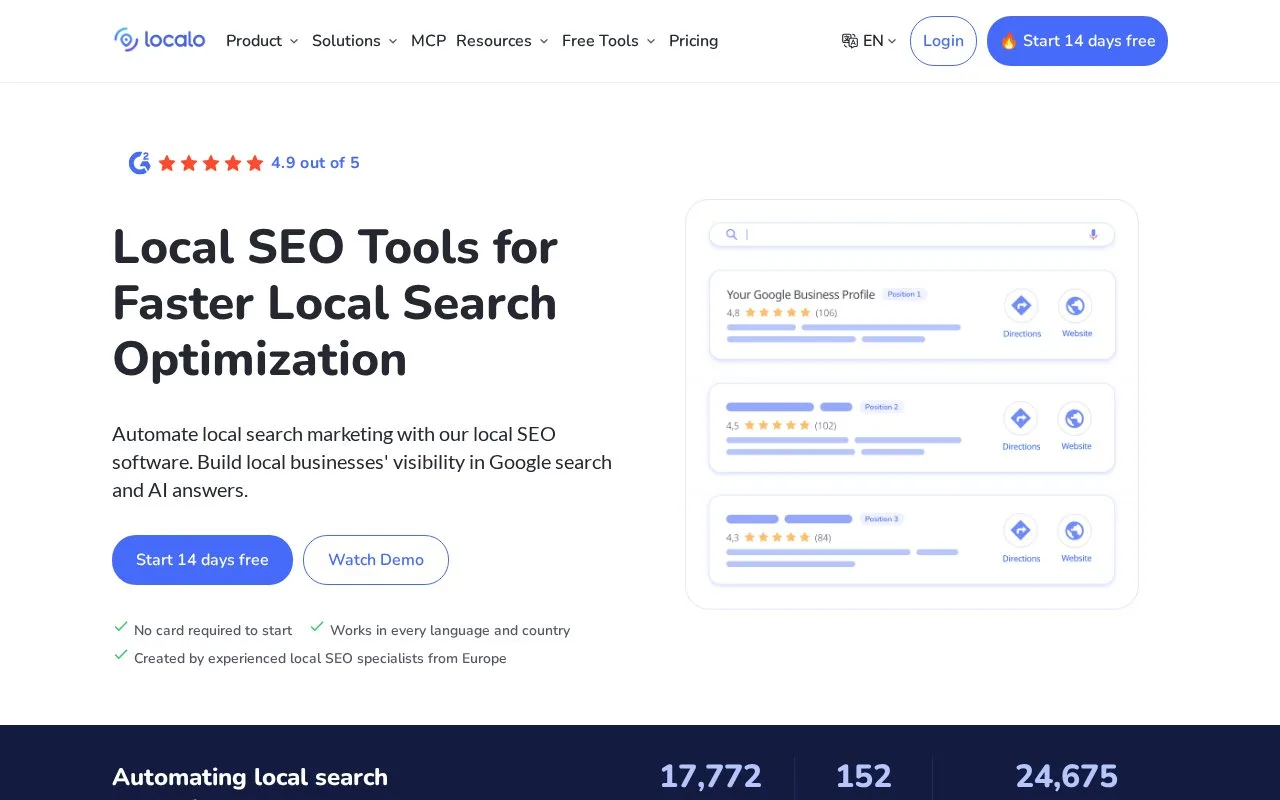This screenshot has width=1280, height=800.
Task: Click inside the mockup search field
Action: click(912, 234)
